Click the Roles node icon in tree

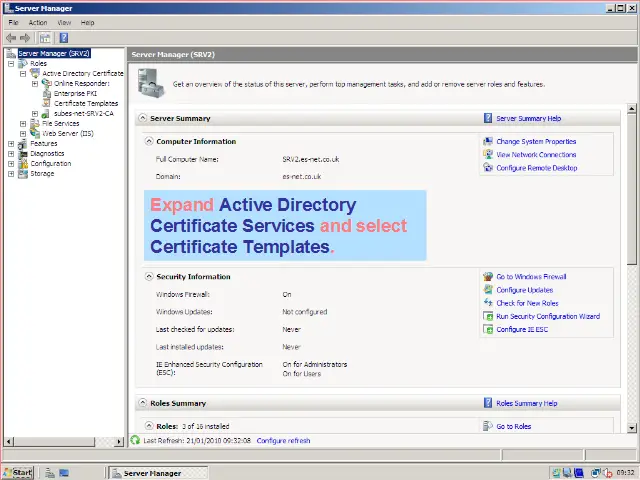(23, 63)
